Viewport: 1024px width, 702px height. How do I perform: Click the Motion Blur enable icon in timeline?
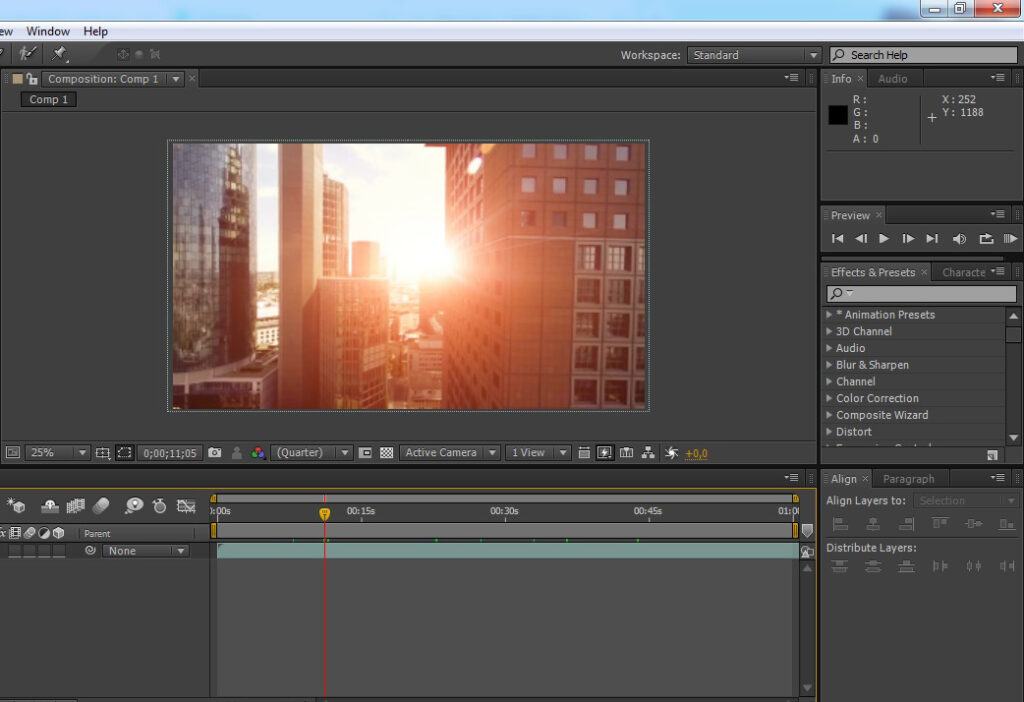pos(101,506)
